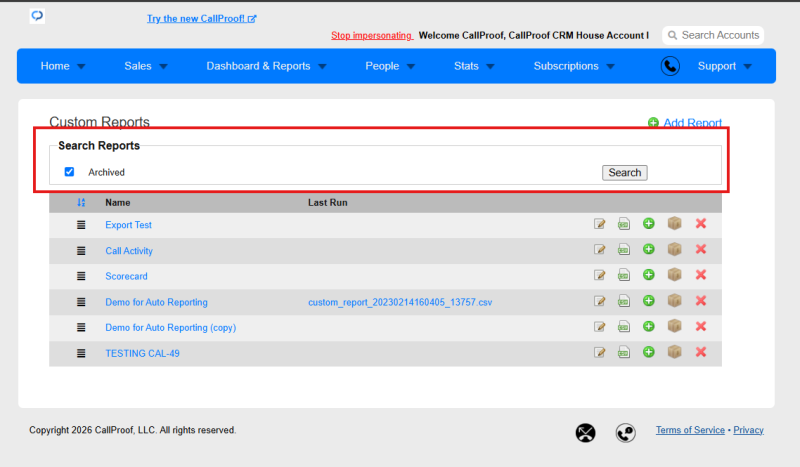Image resolution: width=800 pixels, height=467 pixels.
Task: Delete the Demo for Auto Reporting (copy) report
Action: pos(701,326)
